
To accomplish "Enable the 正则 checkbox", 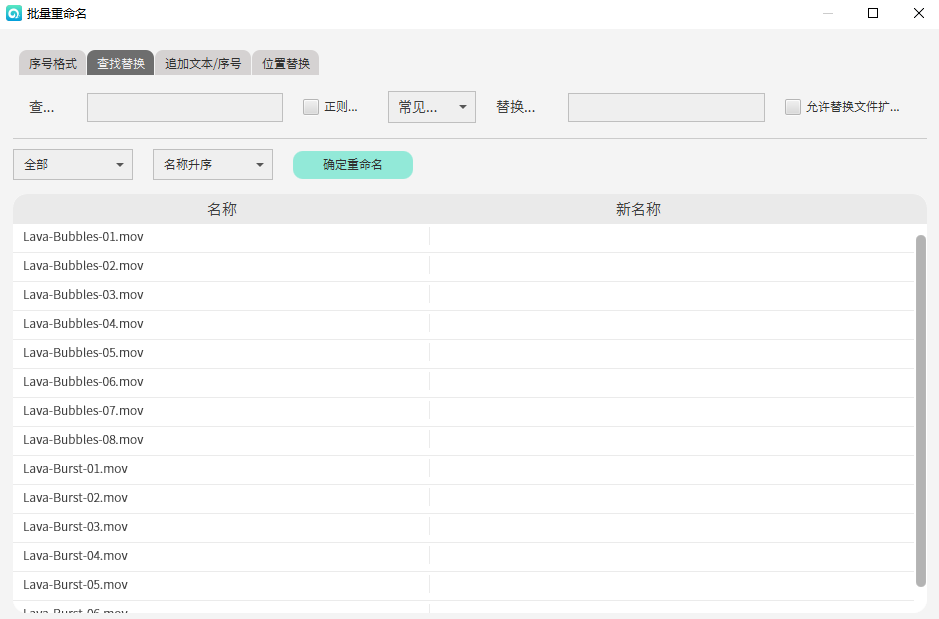I will click(x=311, y=107).
